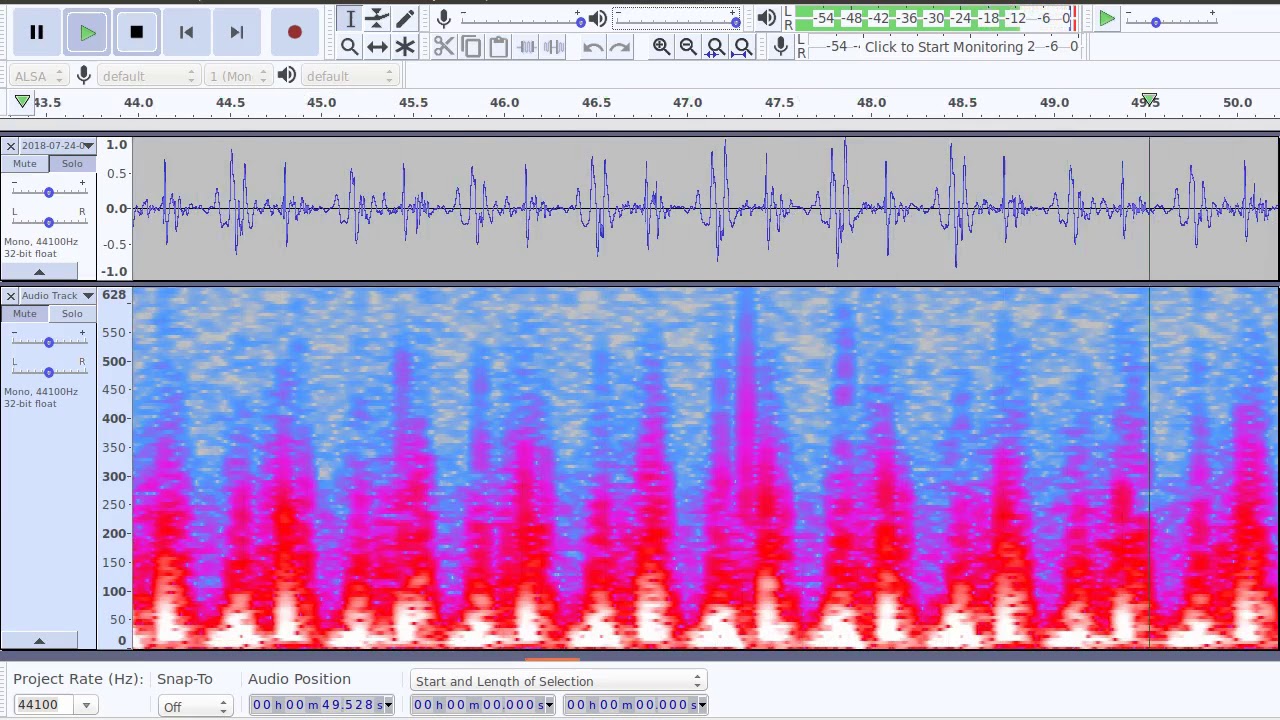Skip to start of the project
The height and width of the screenshot is (720, 1280).
pyautogui.click(x=186, y=32)
